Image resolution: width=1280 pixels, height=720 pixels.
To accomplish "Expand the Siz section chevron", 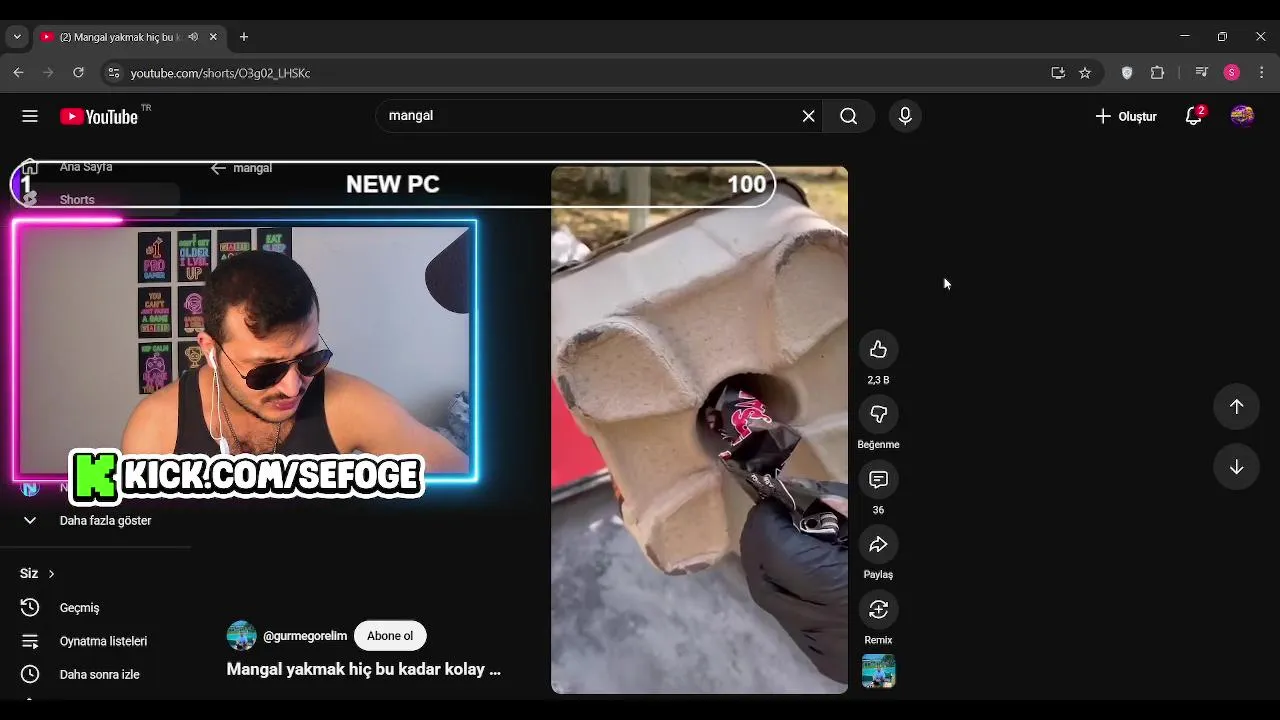I will point(51,573).
